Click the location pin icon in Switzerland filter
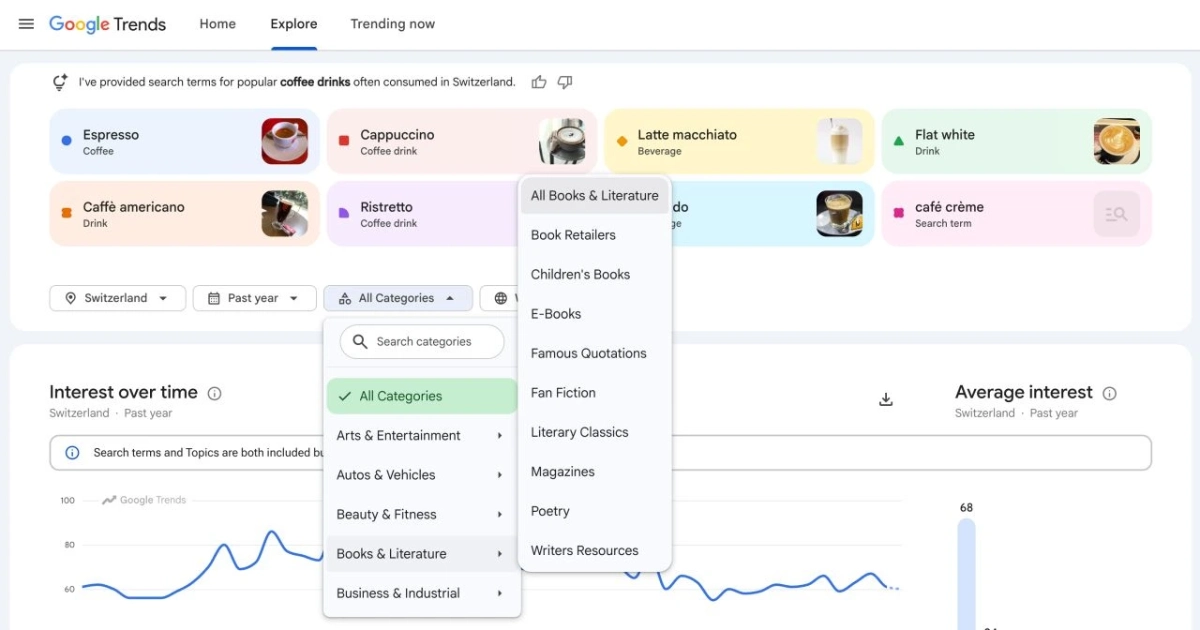The height and width of the screenshot is (630, 1200). click(70, 298)
